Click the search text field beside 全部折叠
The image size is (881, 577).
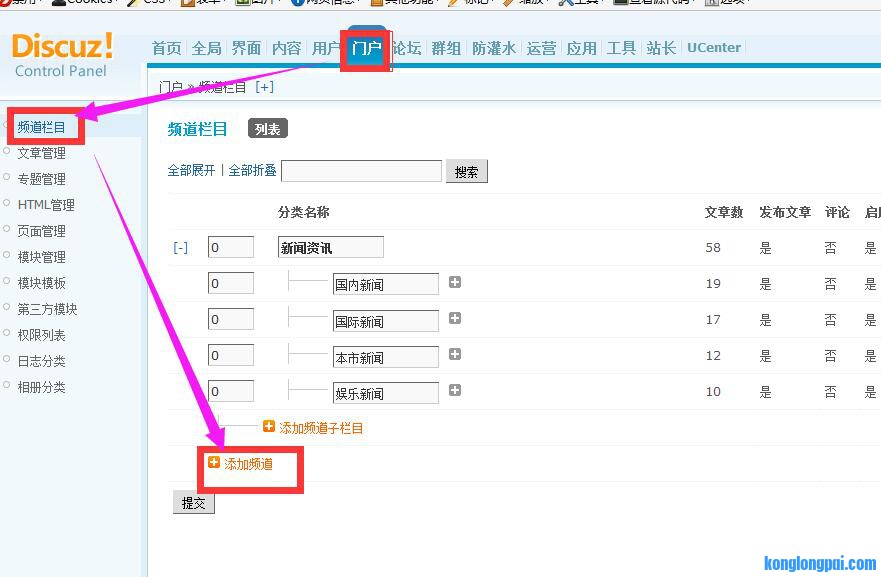(361, 171)
